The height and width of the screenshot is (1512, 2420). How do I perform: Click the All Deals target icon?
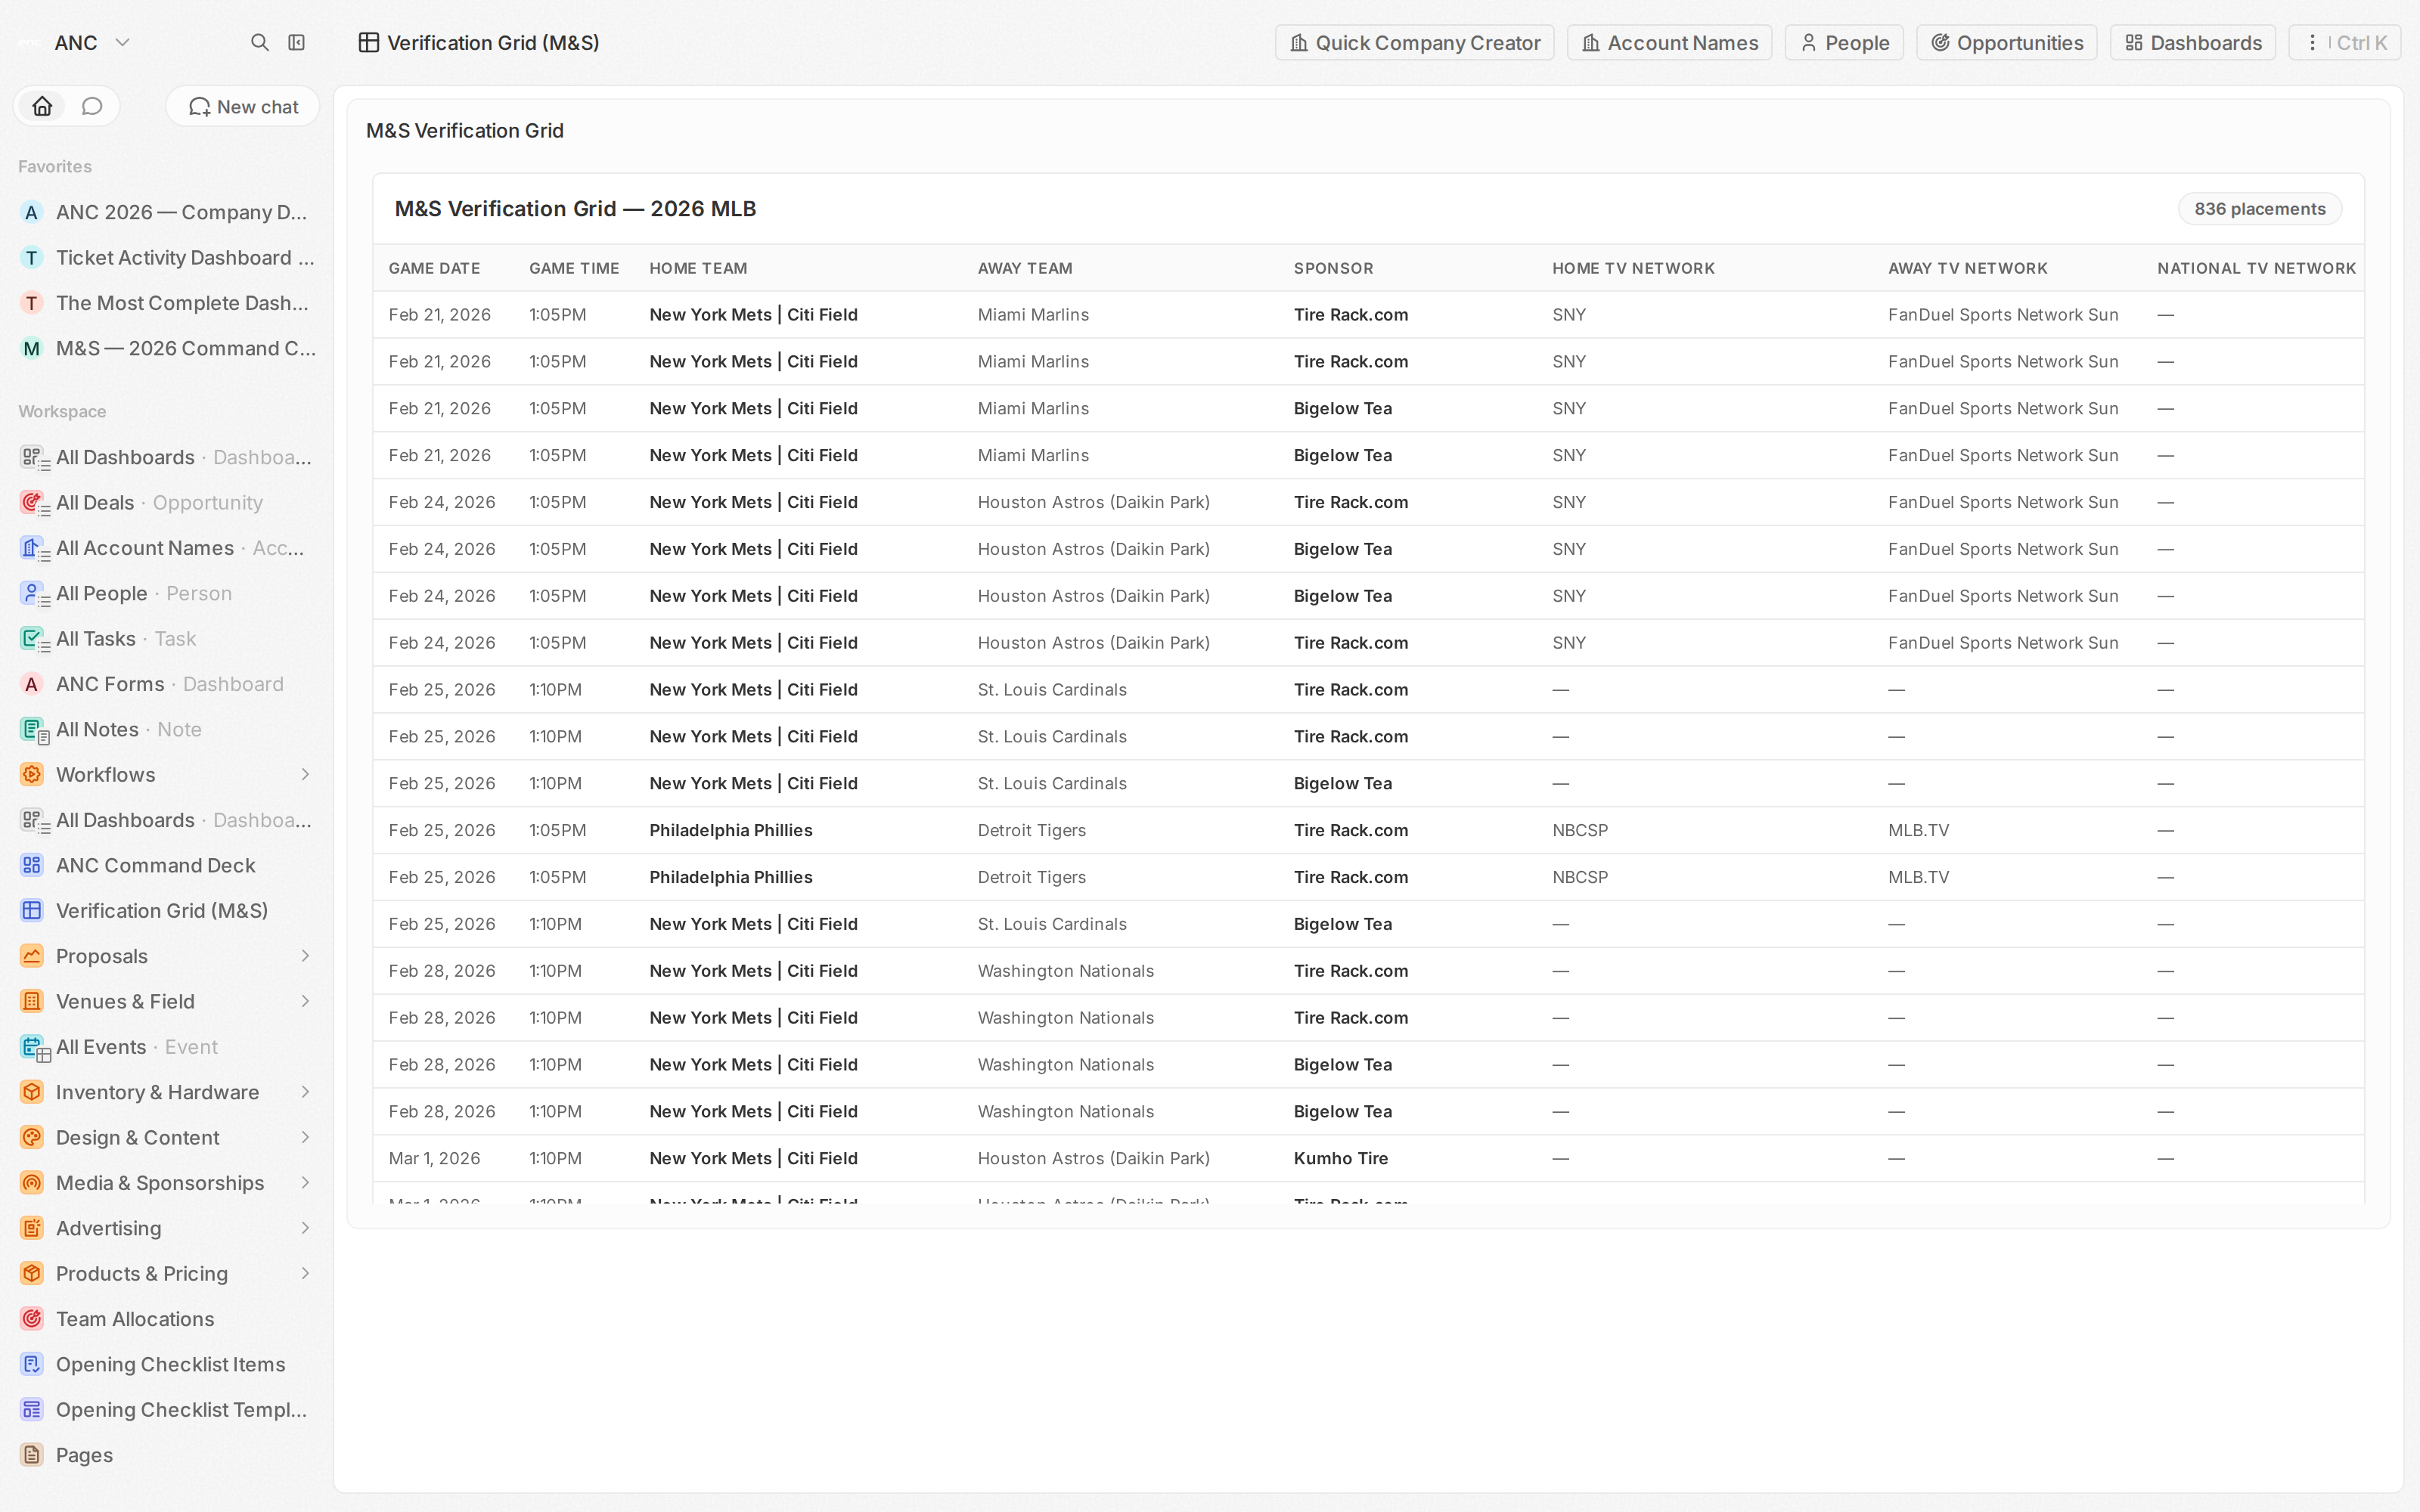32,503
